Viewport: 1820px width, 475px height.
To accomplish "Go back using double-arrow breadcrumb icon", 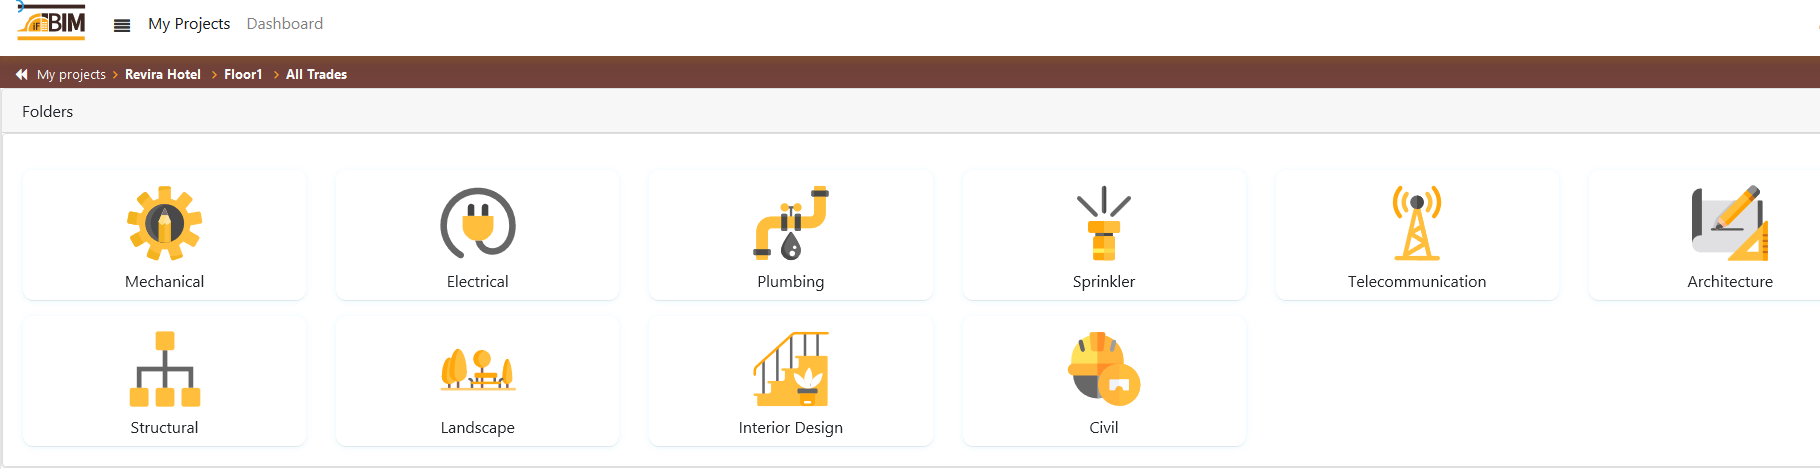I will pos(21,74).
